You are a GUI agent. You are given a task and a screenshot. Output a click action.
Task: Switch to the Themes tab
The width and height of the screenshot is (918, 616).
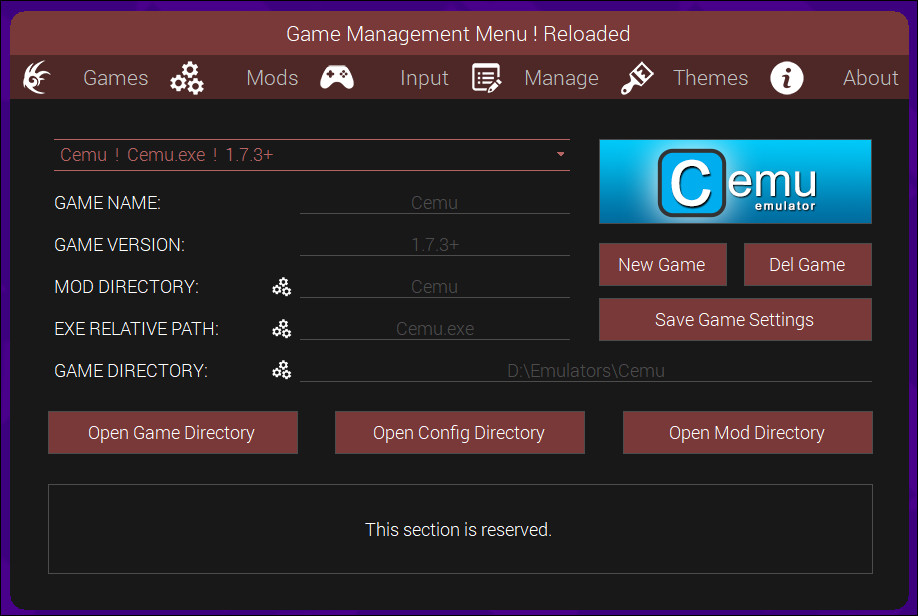(711, 78)
